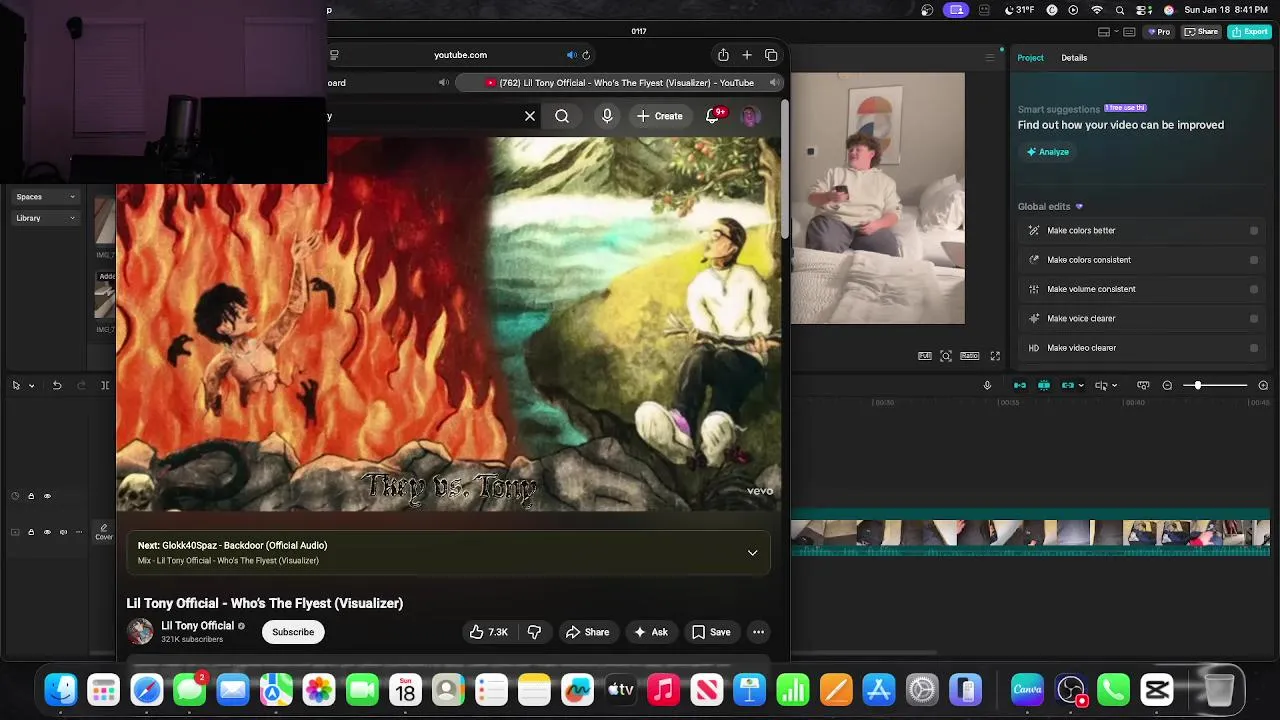Reload the youtube.com page
1280x720 pixels.
pyautogui.click(x=586, y=55)
